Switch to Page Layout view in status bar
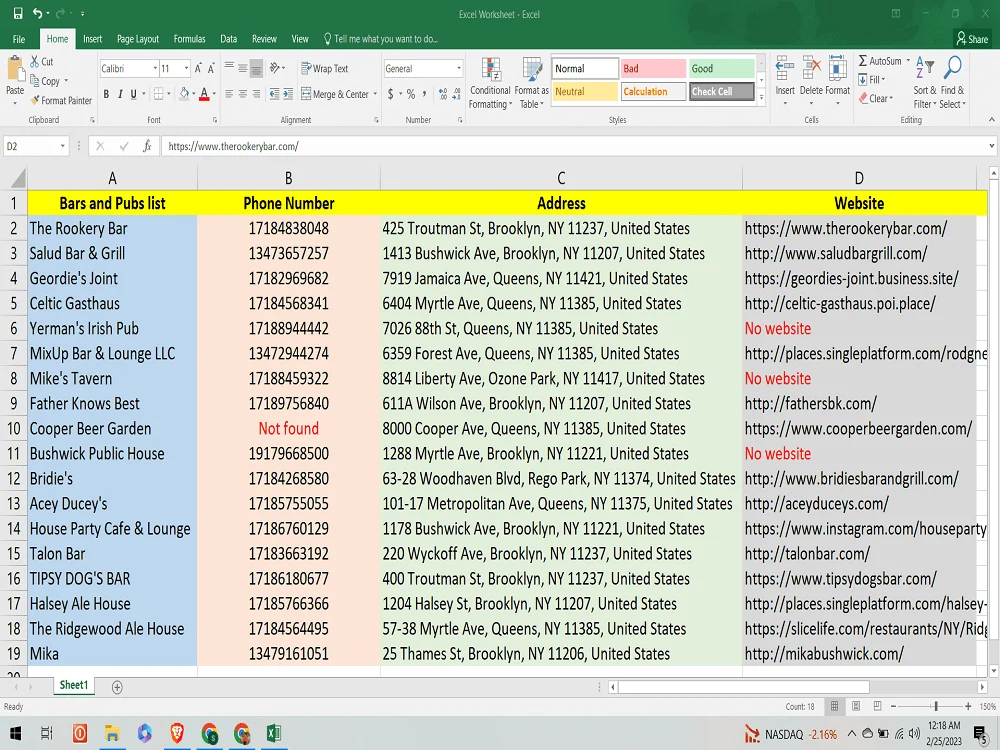 pyautogui.click(x=856, y=706)
